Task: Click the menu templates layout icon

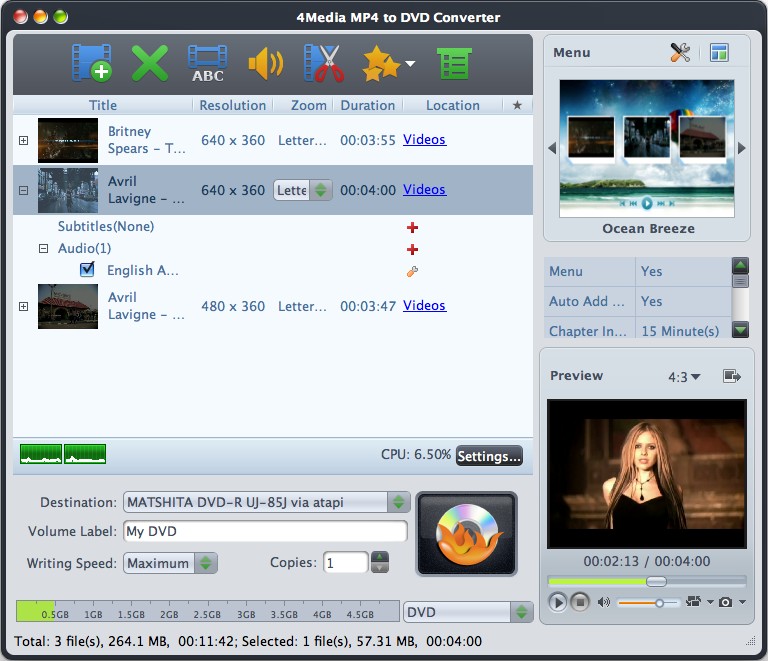Action: 719,52
